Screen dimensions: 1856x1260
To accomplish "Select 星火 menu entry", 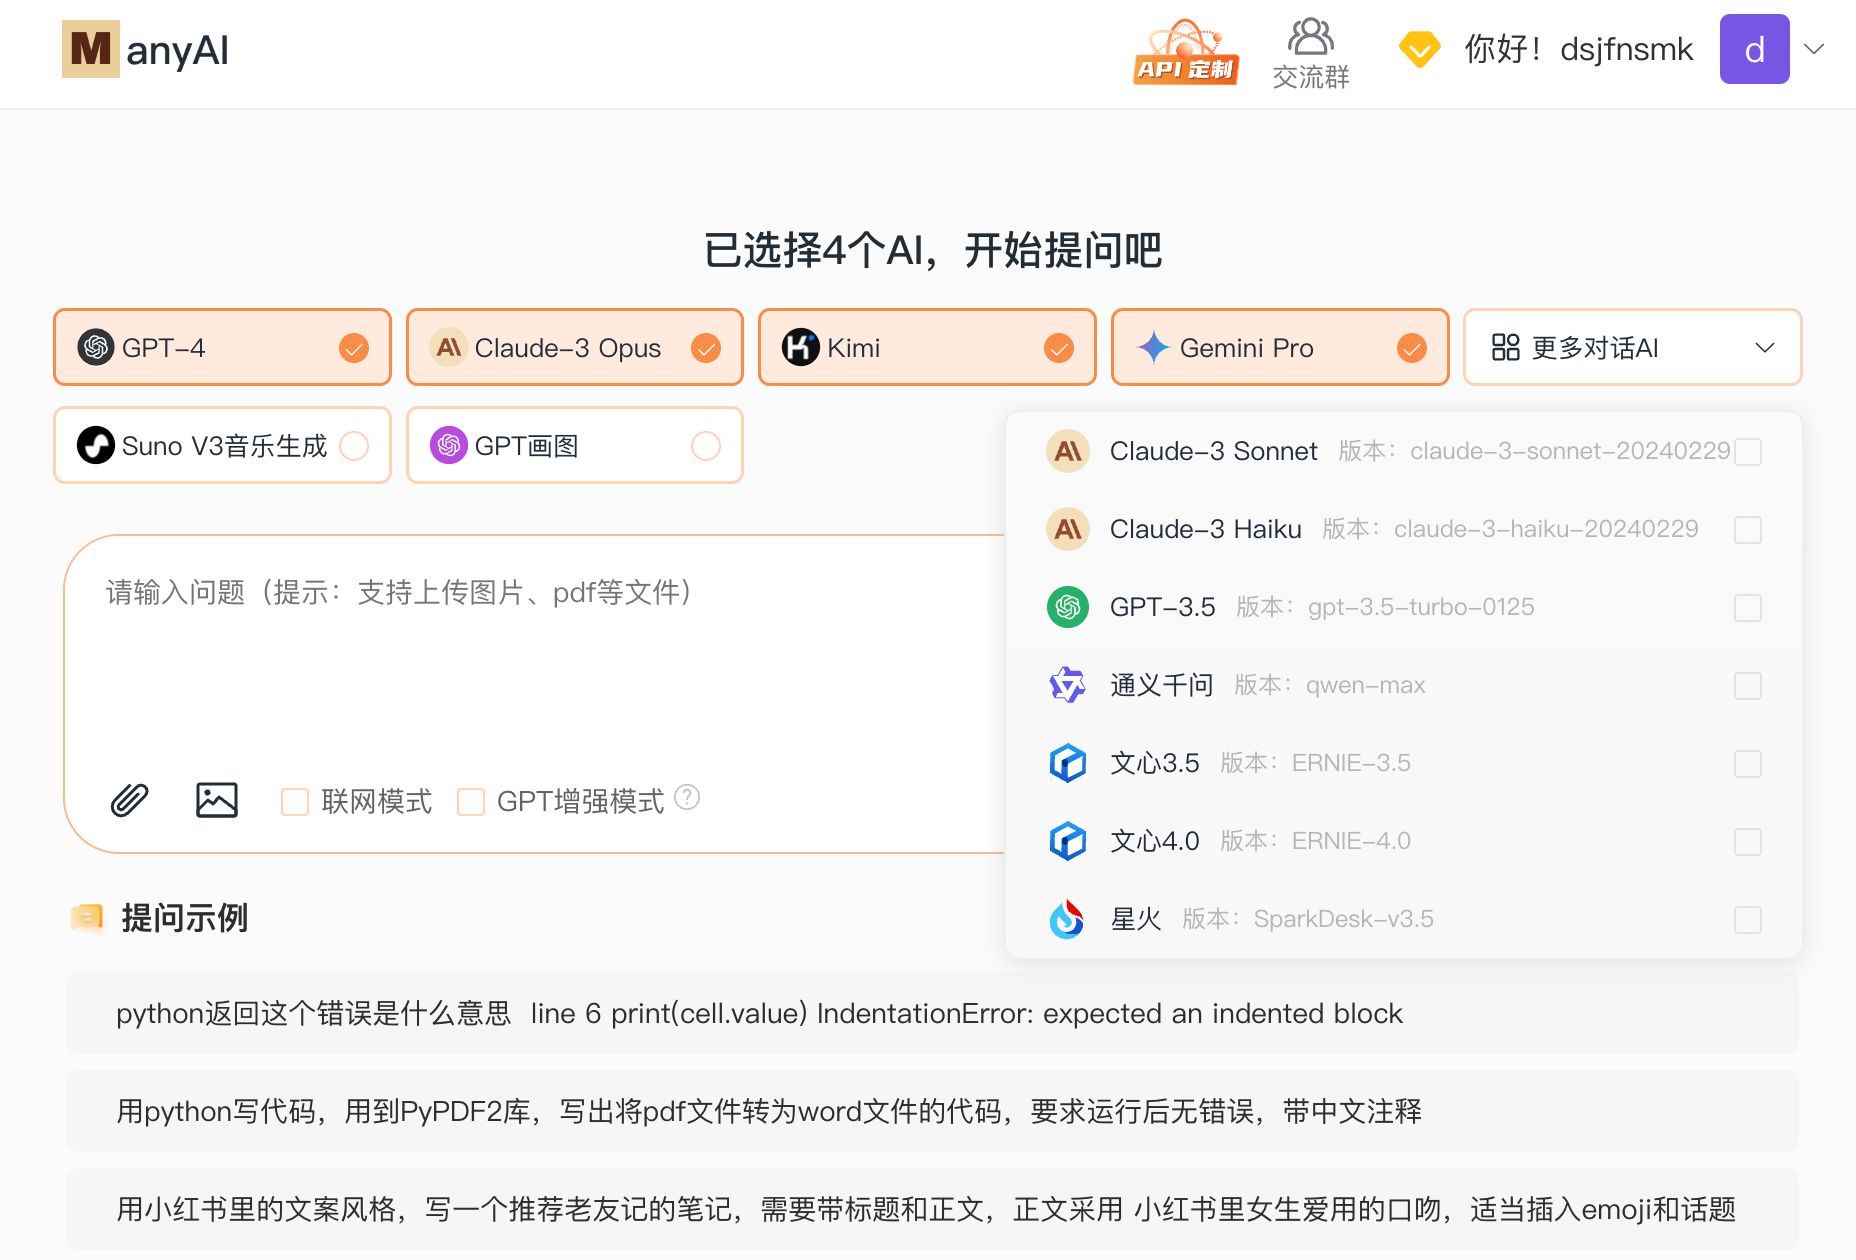I will pos(1404,919).
